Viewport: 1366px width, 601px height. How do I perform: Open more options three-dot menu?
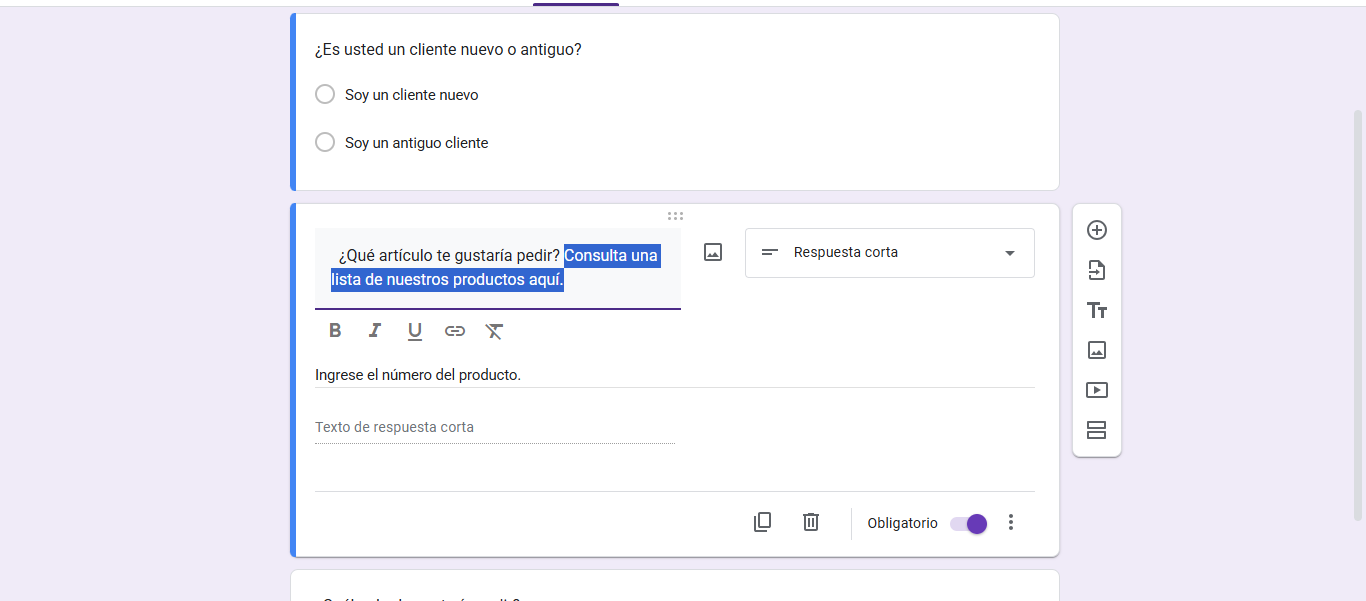pos(1011,522)
